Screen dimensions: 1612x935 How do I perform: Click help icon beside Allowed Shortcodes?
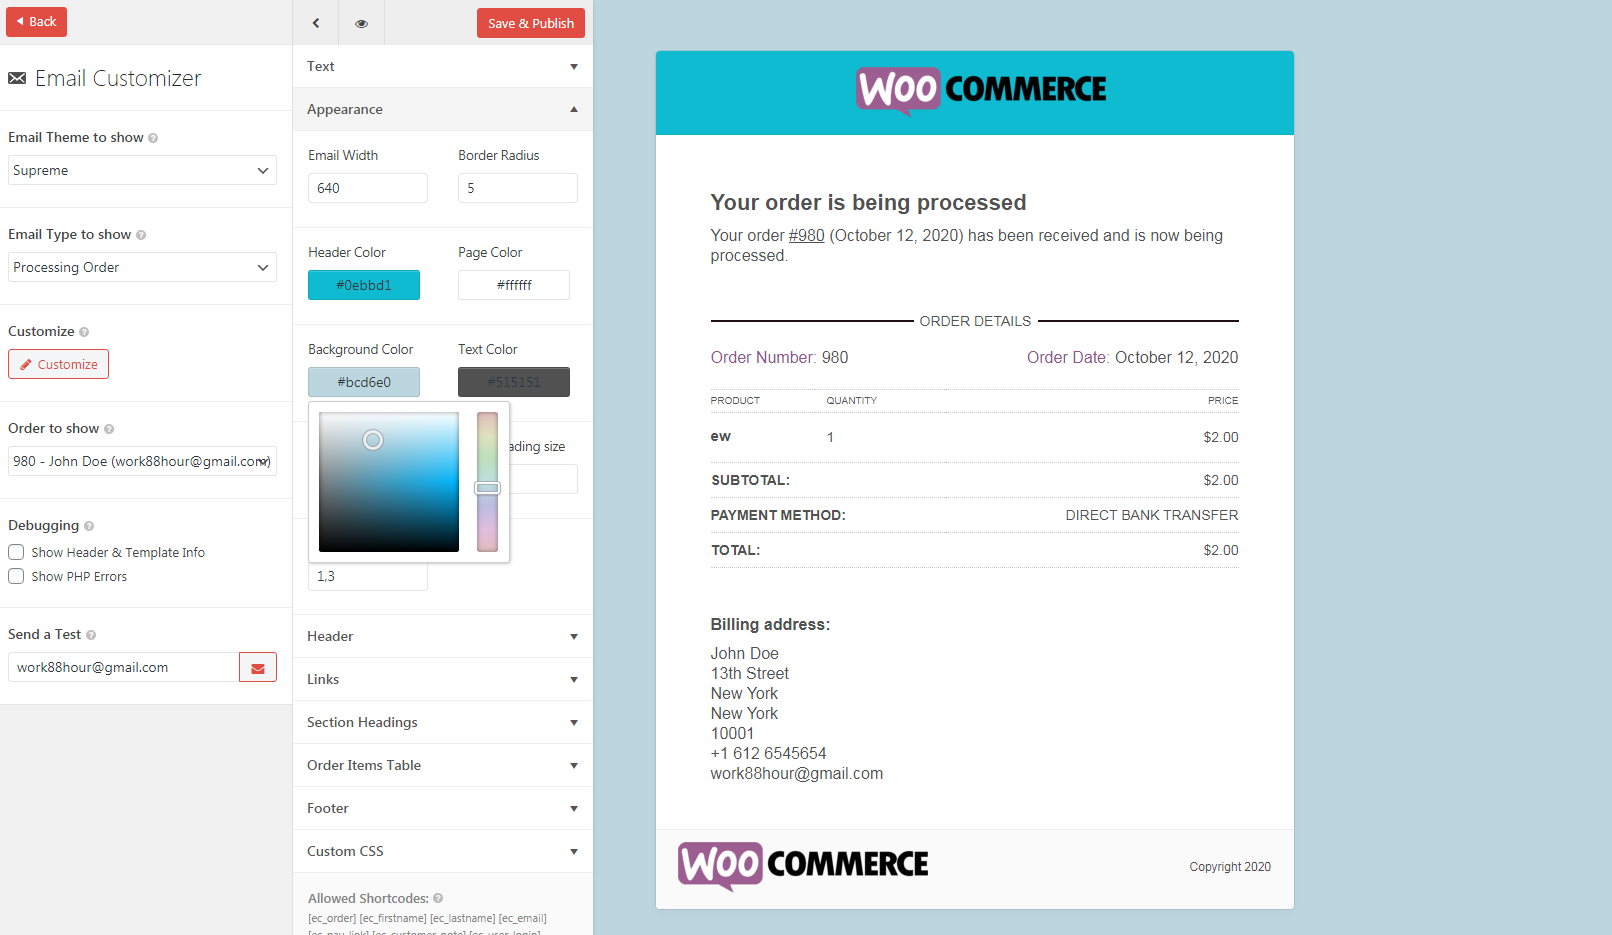coord(438,899)
